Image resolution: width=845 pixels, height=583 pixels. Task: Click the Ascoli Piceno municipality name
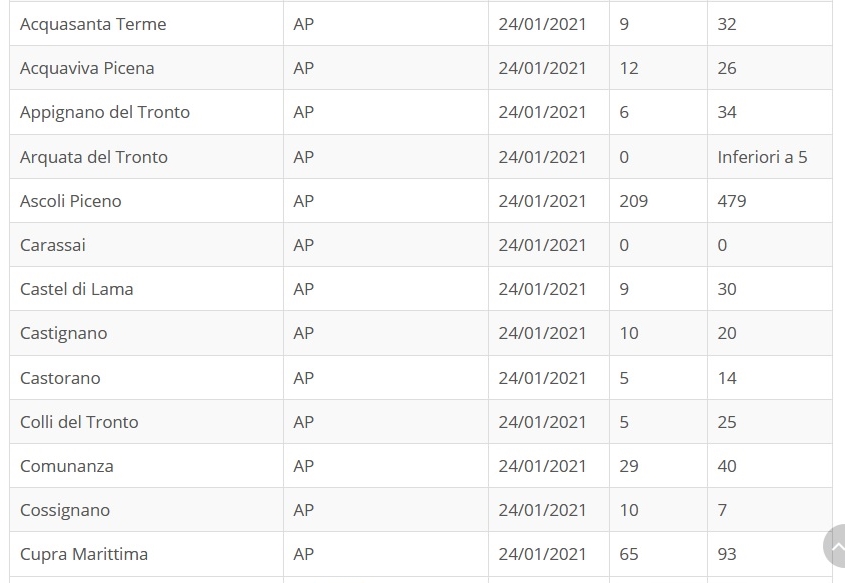coord(71,201)
